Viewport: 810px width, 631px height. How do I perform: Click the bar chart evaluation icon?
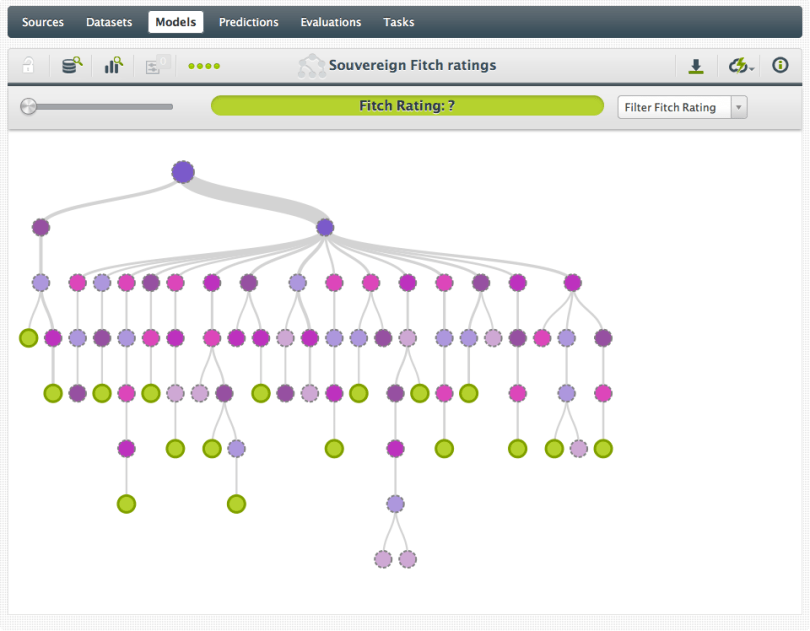coord(114,66)
